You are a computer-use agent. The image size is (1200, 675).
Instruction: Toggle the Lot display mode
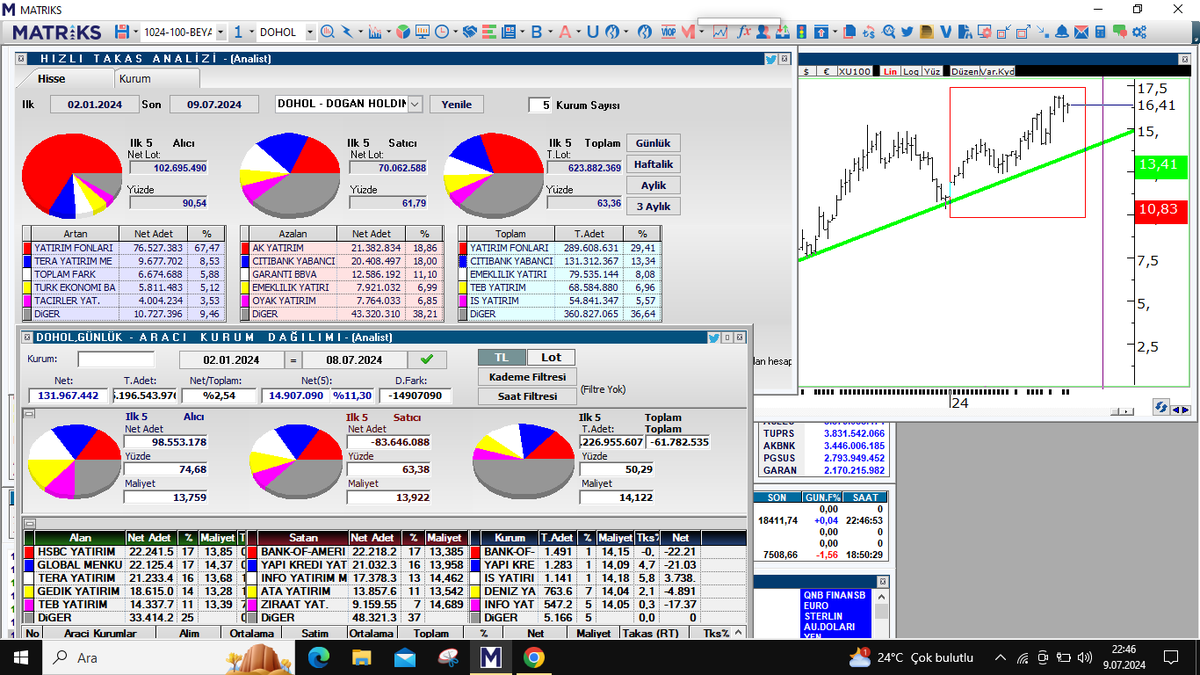551,357
